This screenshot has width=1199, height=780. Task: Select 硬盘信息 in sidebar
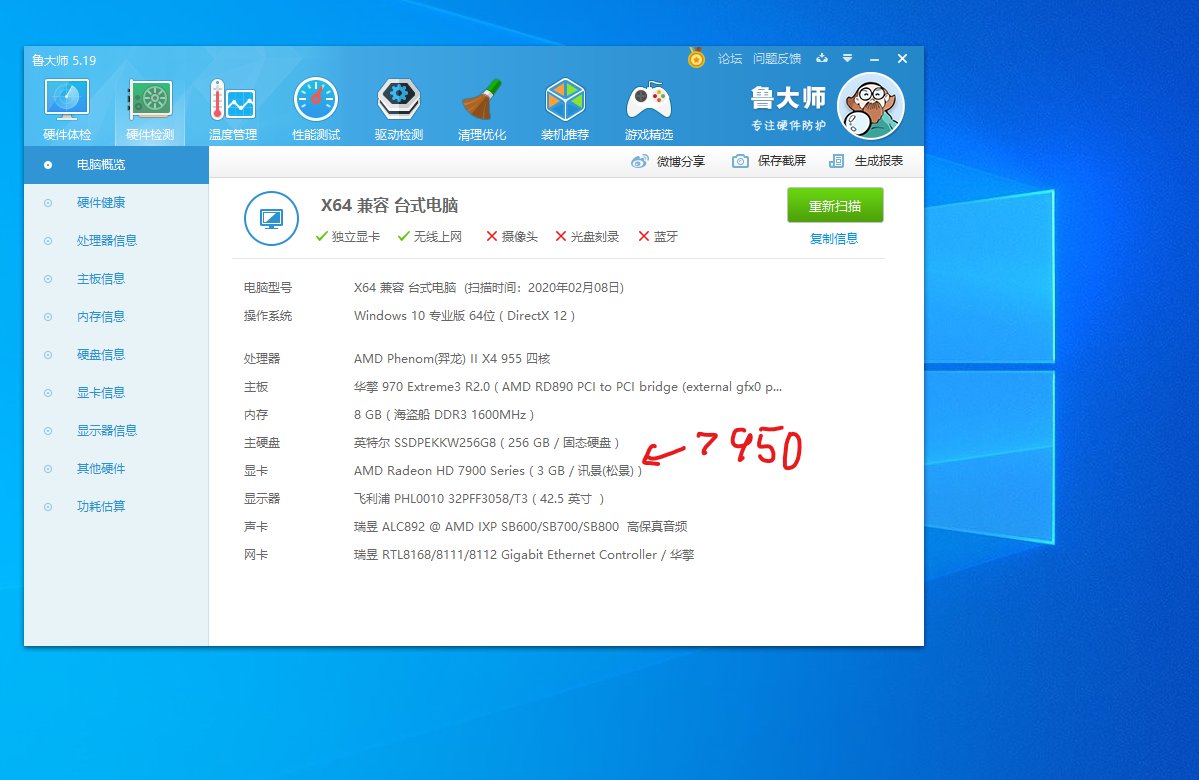(116, 355)
